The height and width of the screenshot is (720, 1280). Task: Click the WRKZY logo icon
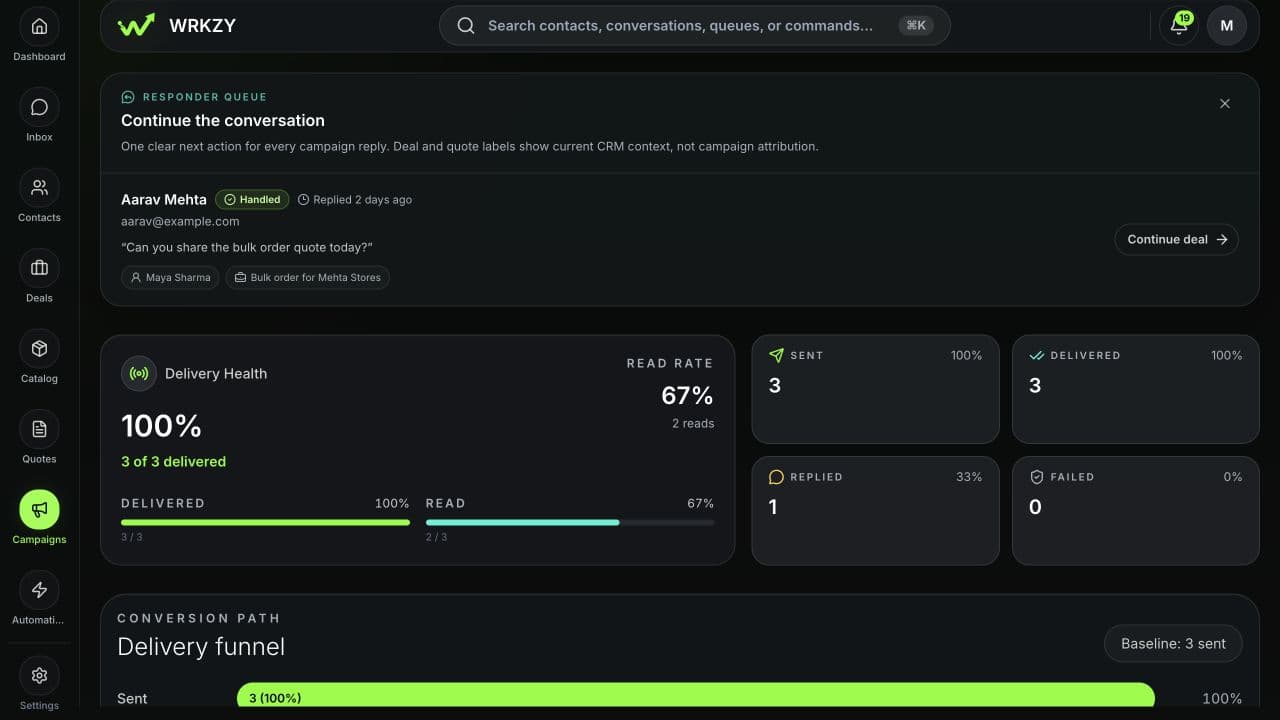(x=136, y=26)
